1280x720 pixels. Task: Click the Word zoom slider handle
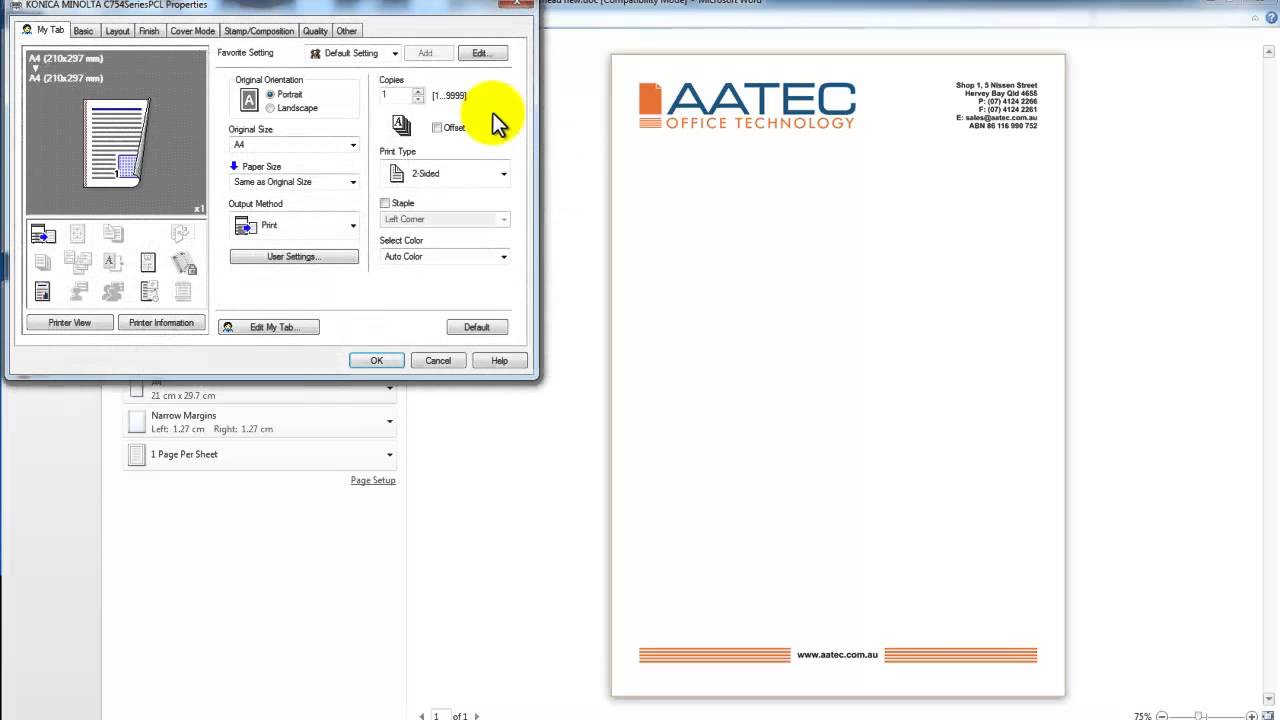pos(1198,716)
